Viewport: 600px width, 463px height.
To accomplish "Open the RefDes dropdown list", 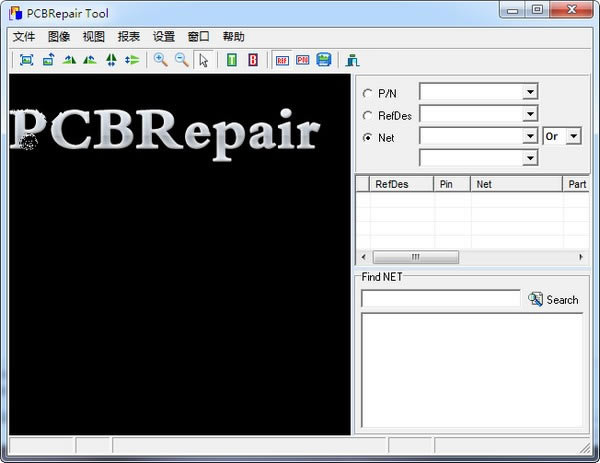I will click(530, 114).
